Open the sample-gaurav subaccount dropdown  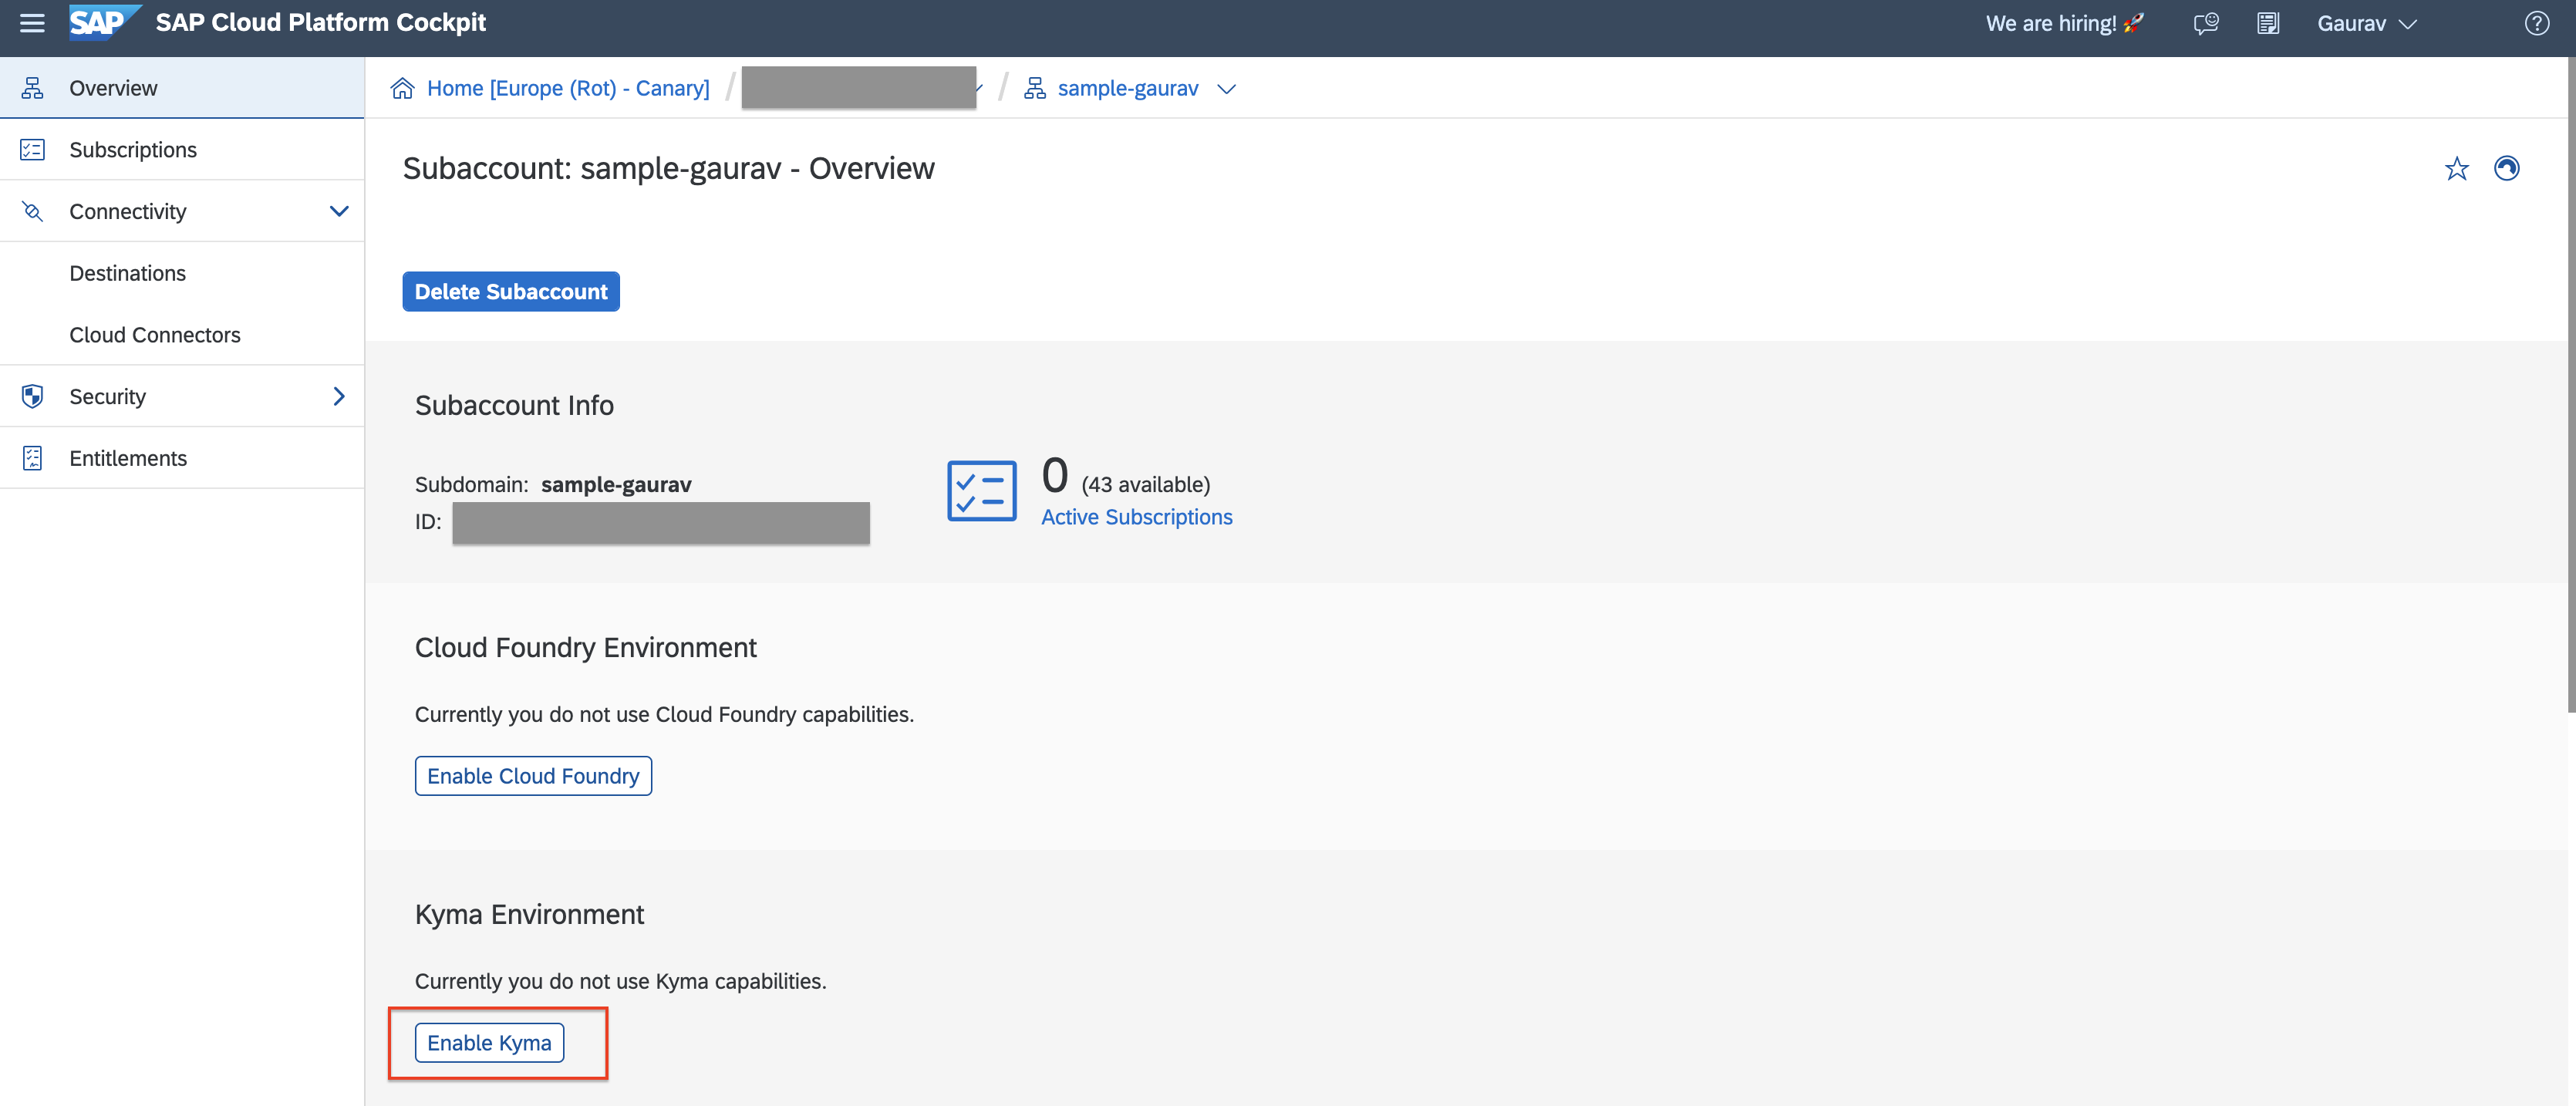click(1226, 89)
